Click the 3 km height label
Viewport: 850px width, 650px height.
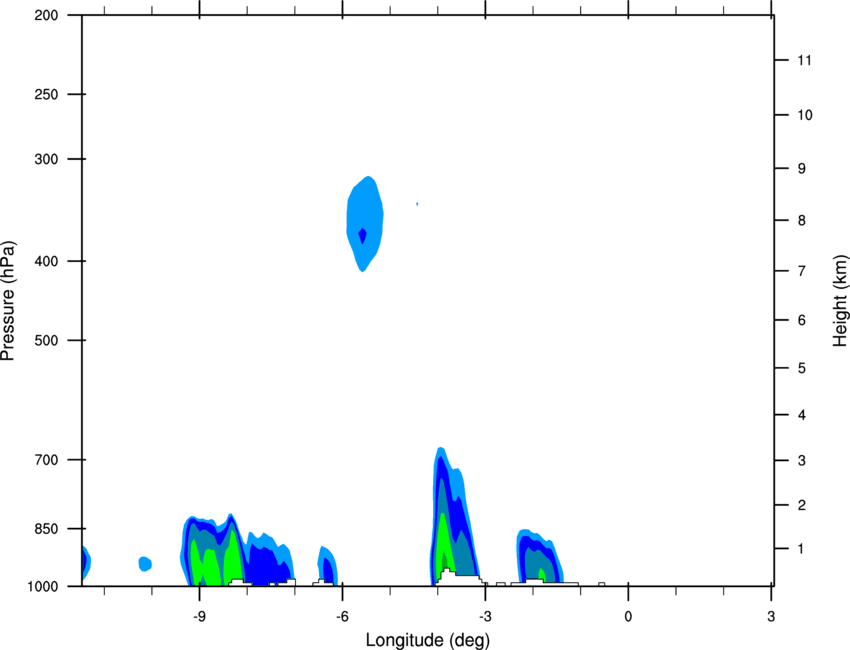[802, 461]
